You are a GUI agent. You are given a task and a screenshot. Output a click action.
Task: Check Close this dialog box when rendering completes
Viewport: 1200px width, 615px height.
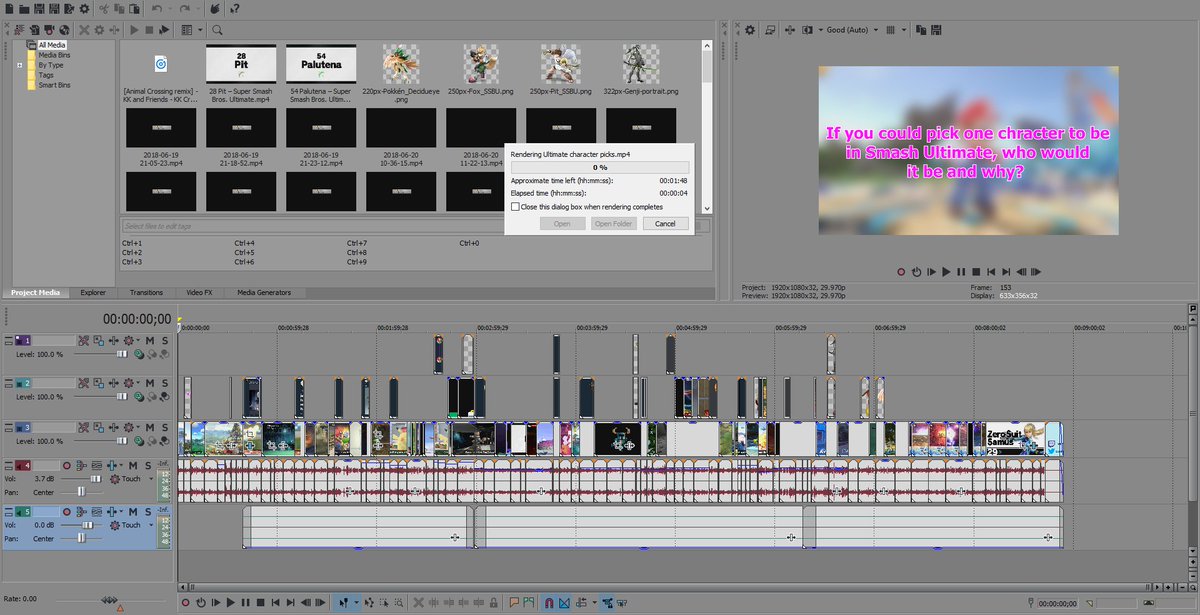tap(515, 207)
